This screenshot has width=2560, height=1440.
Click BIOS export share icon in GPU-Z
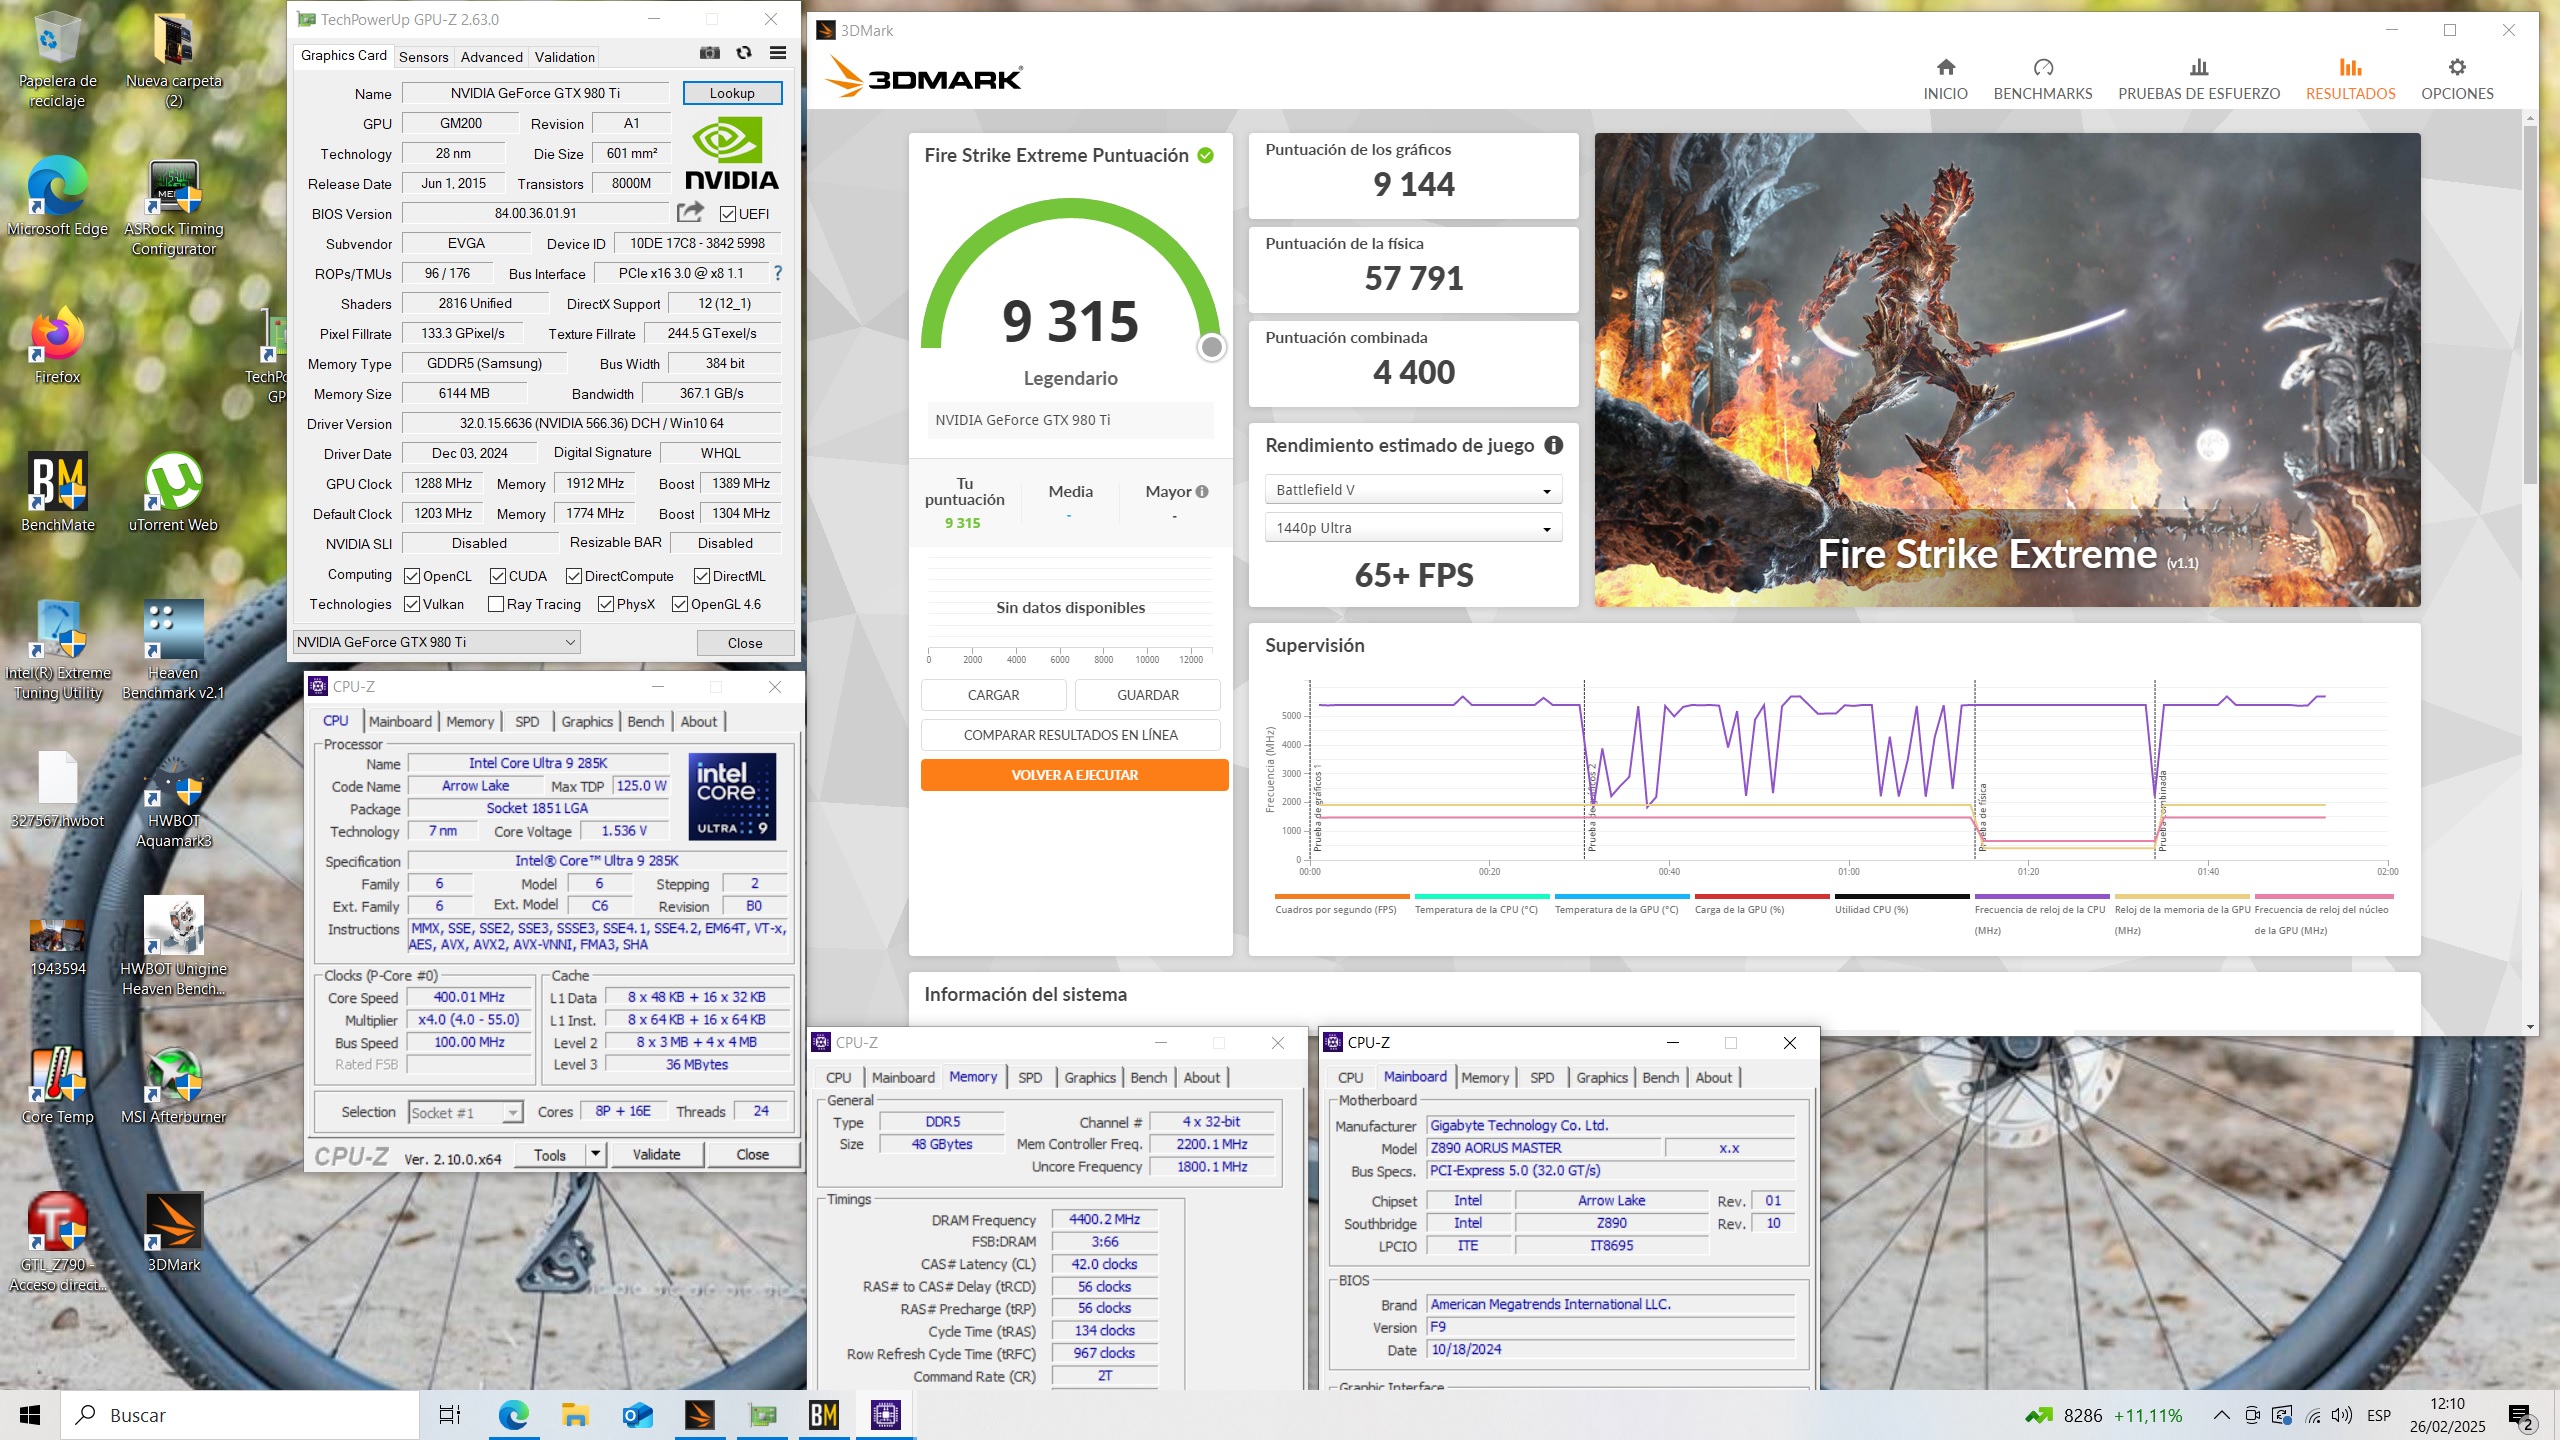point(690,212)
